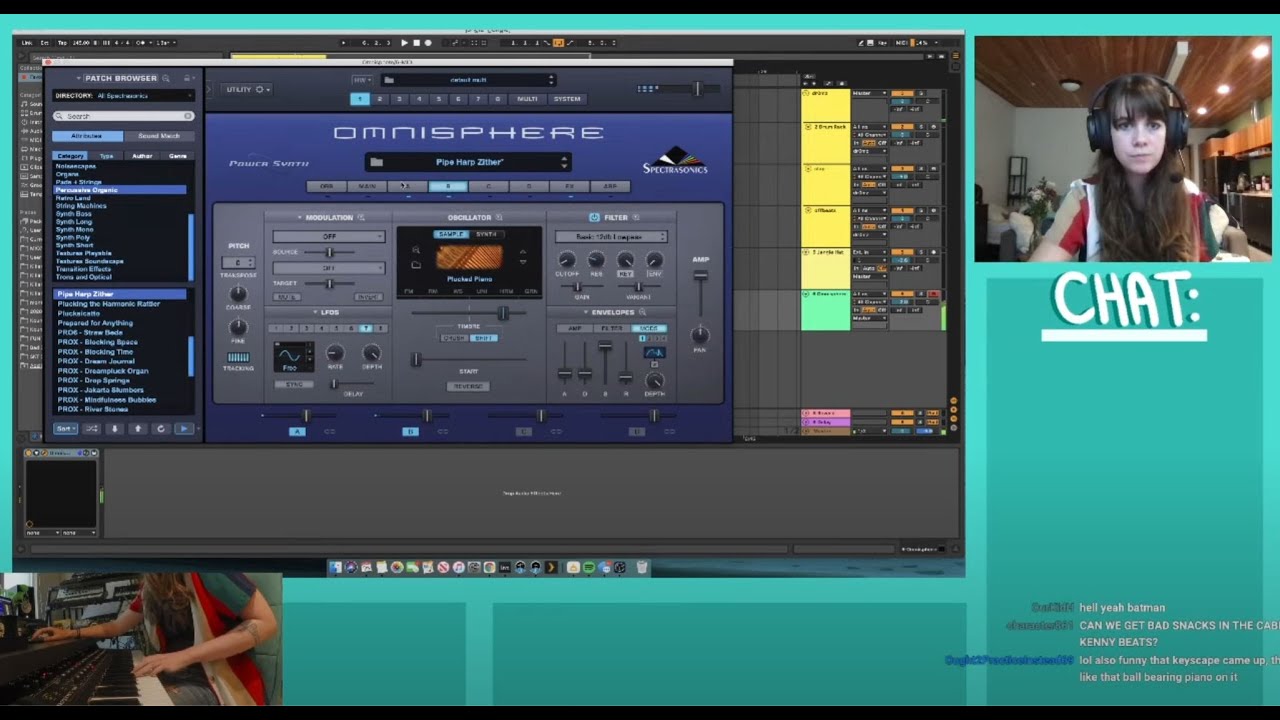Switch to the Sound Match tab
1280x720 pixels.
(x=158, y=136)
